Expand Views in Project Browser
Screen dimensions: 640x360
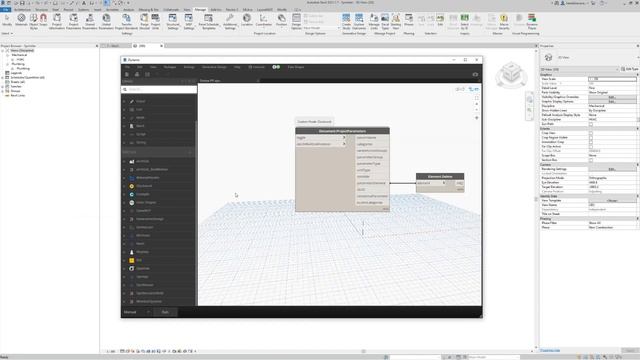pyautogui.click(x=2, y=51)
